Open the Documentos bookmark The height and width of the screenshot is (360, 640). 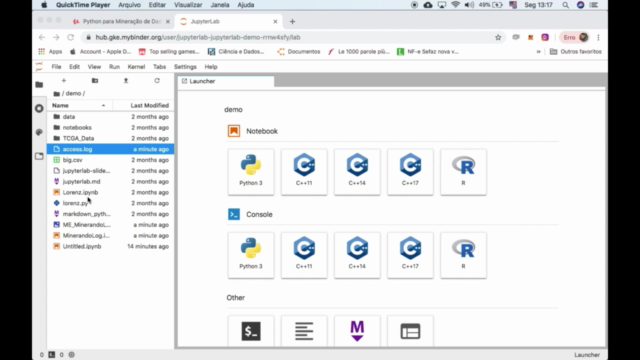(x=299, y=51)
